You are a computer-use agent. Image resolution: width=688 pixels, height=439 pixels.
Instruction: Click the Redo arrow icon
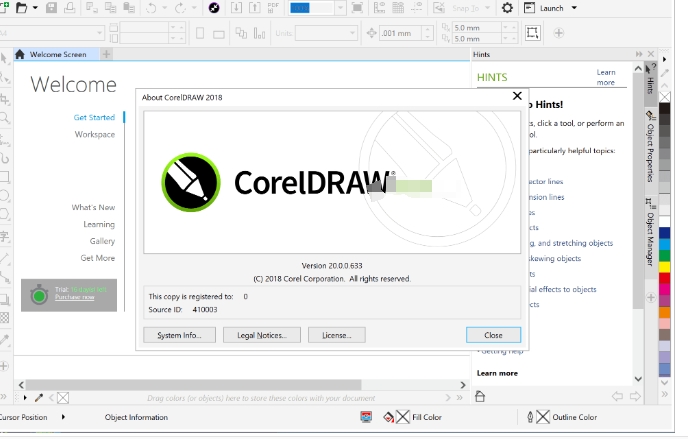click(180, 8)
